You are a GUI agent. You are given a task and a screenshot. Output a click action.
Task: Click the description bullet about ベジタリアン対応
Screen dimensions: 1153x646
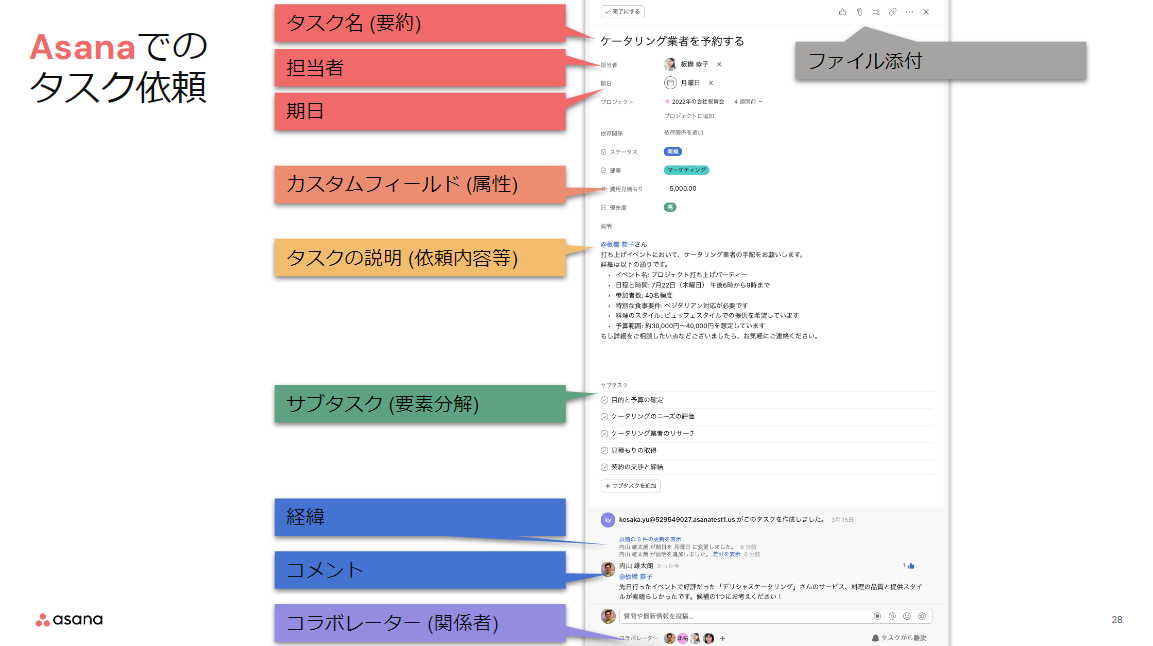click(x=682, y=305)
